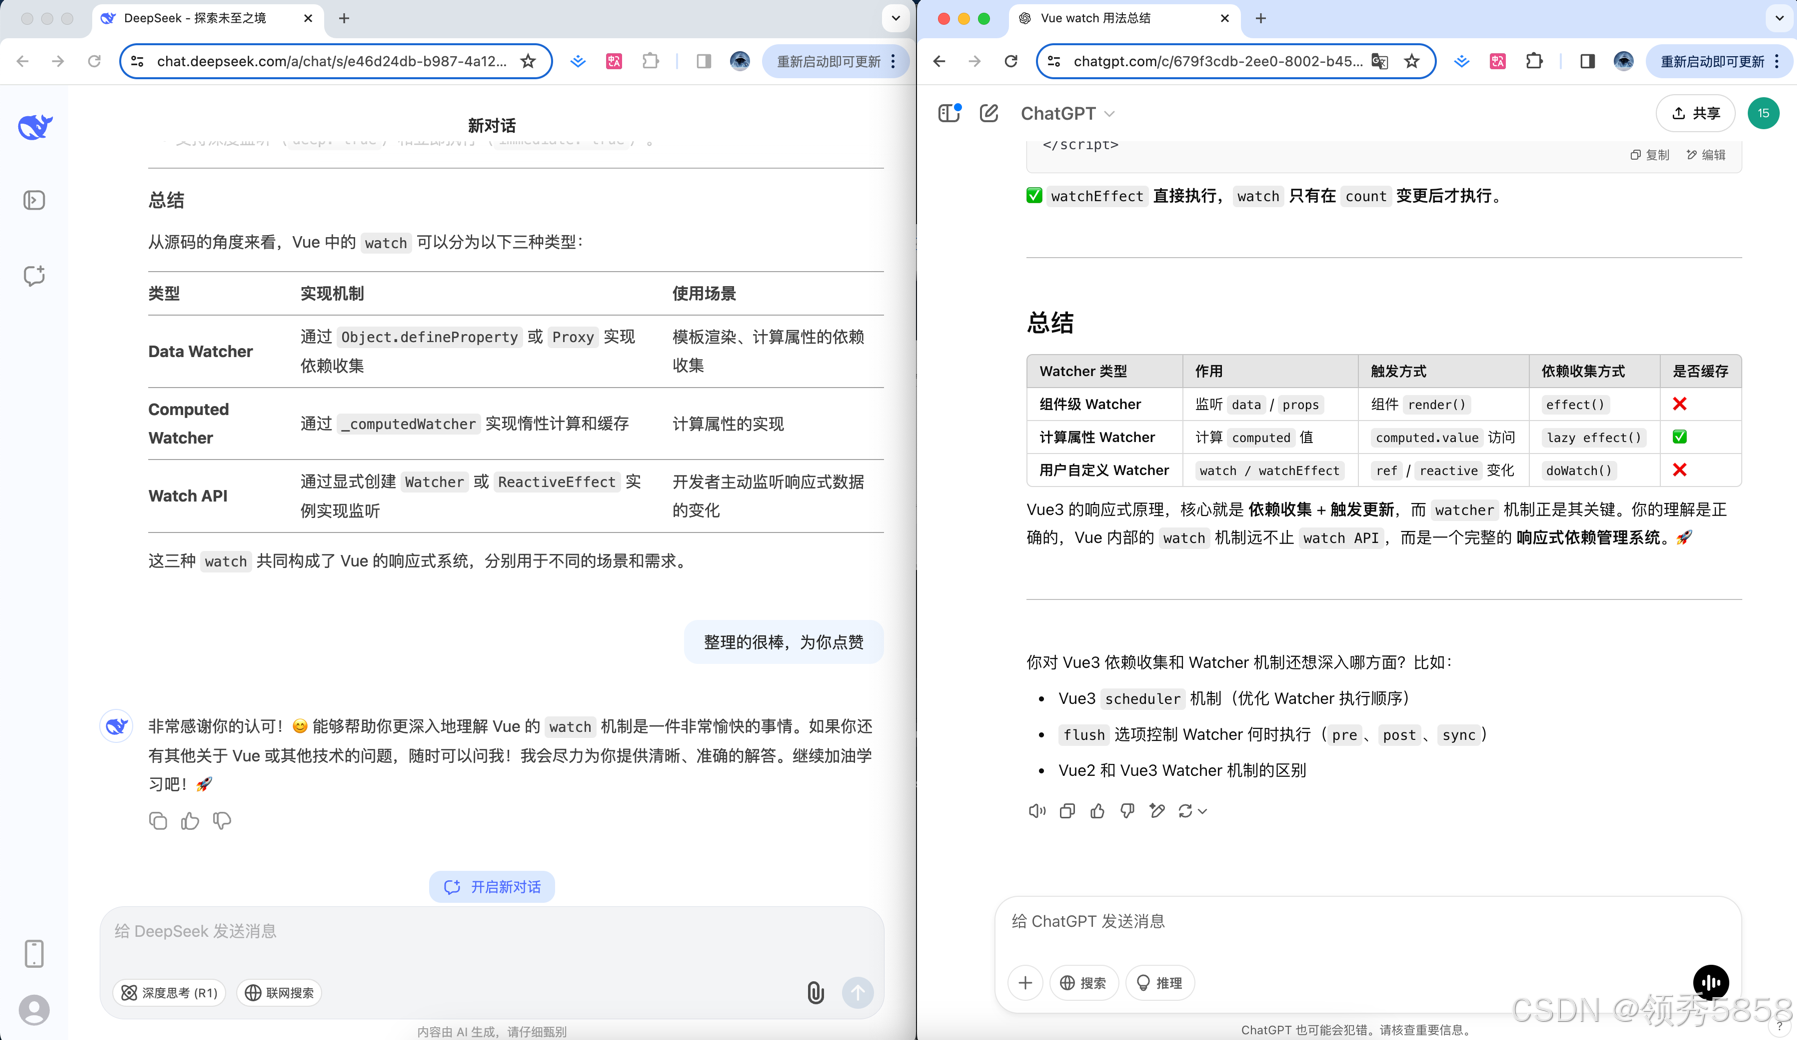Select the Vue watch browser tab

point(1123,18)
